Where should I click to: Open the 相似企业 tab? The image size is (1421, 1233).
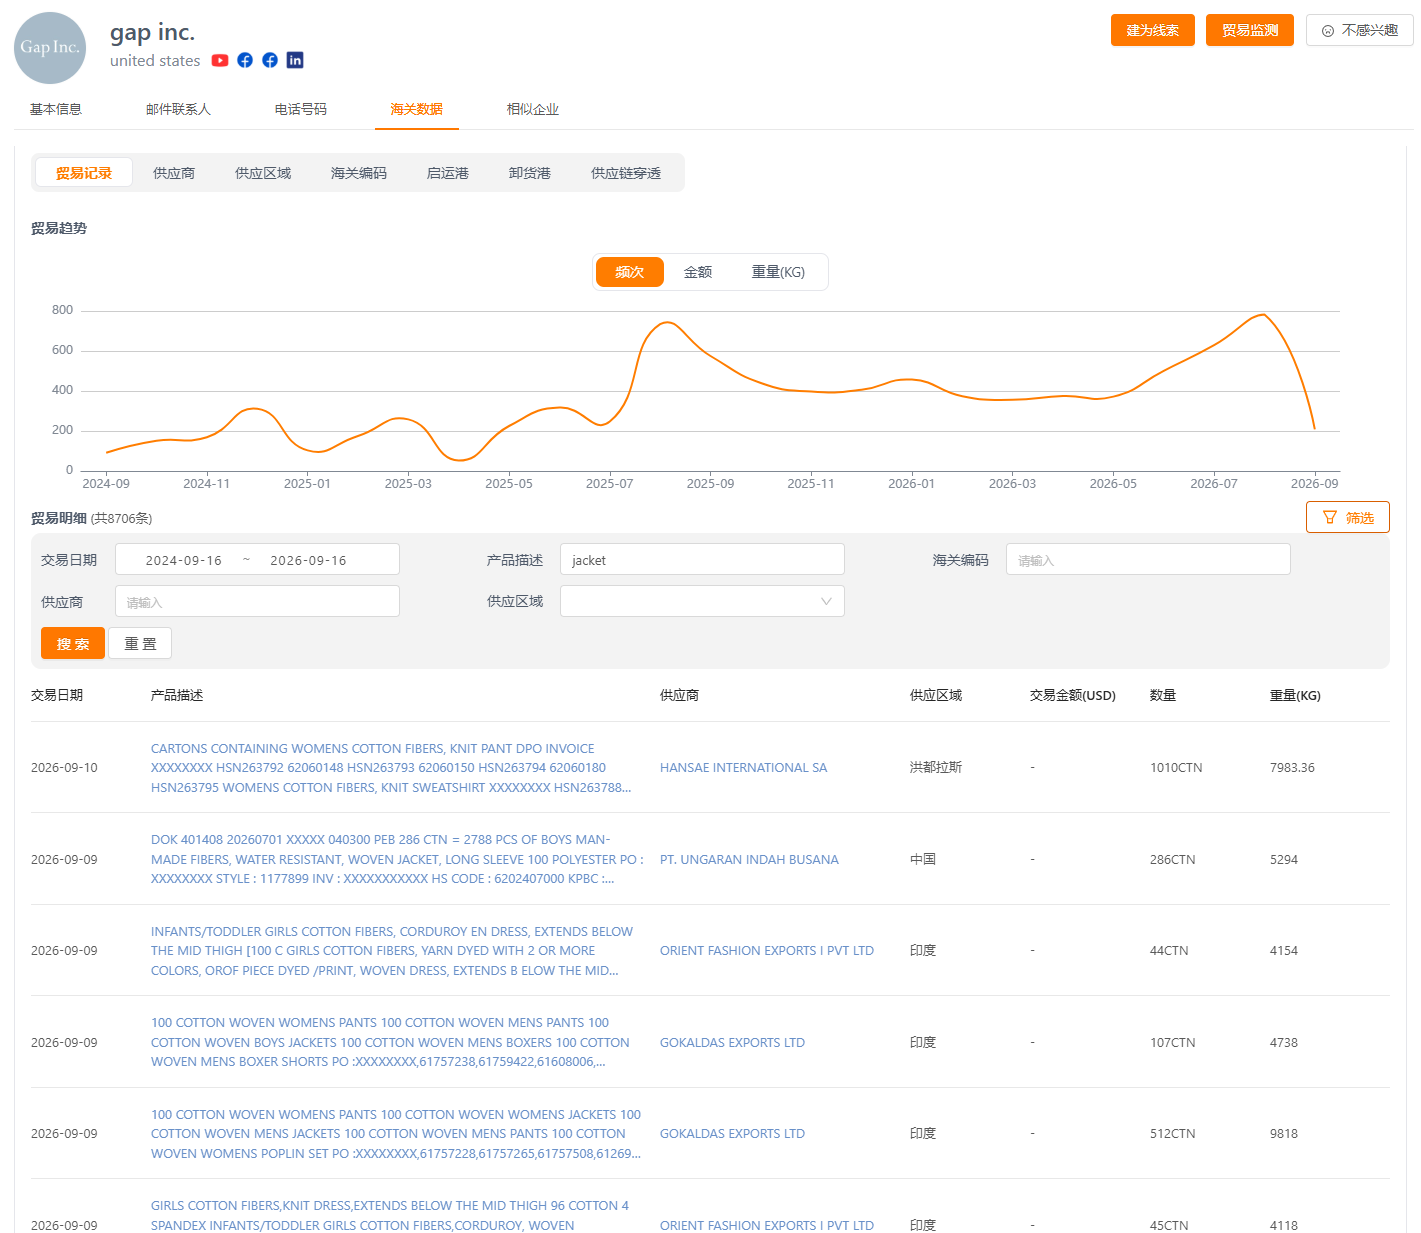click(x=533, y=109)
